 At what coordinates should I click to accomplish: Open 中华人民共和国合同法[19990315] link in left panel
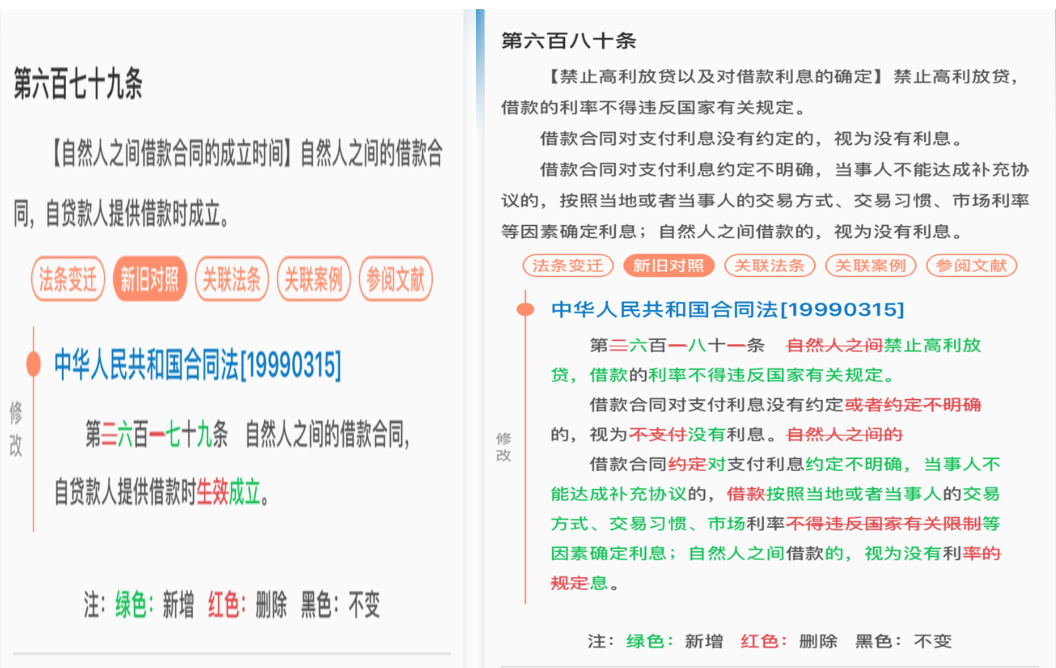pyautogui.click(x=197, y=365)
